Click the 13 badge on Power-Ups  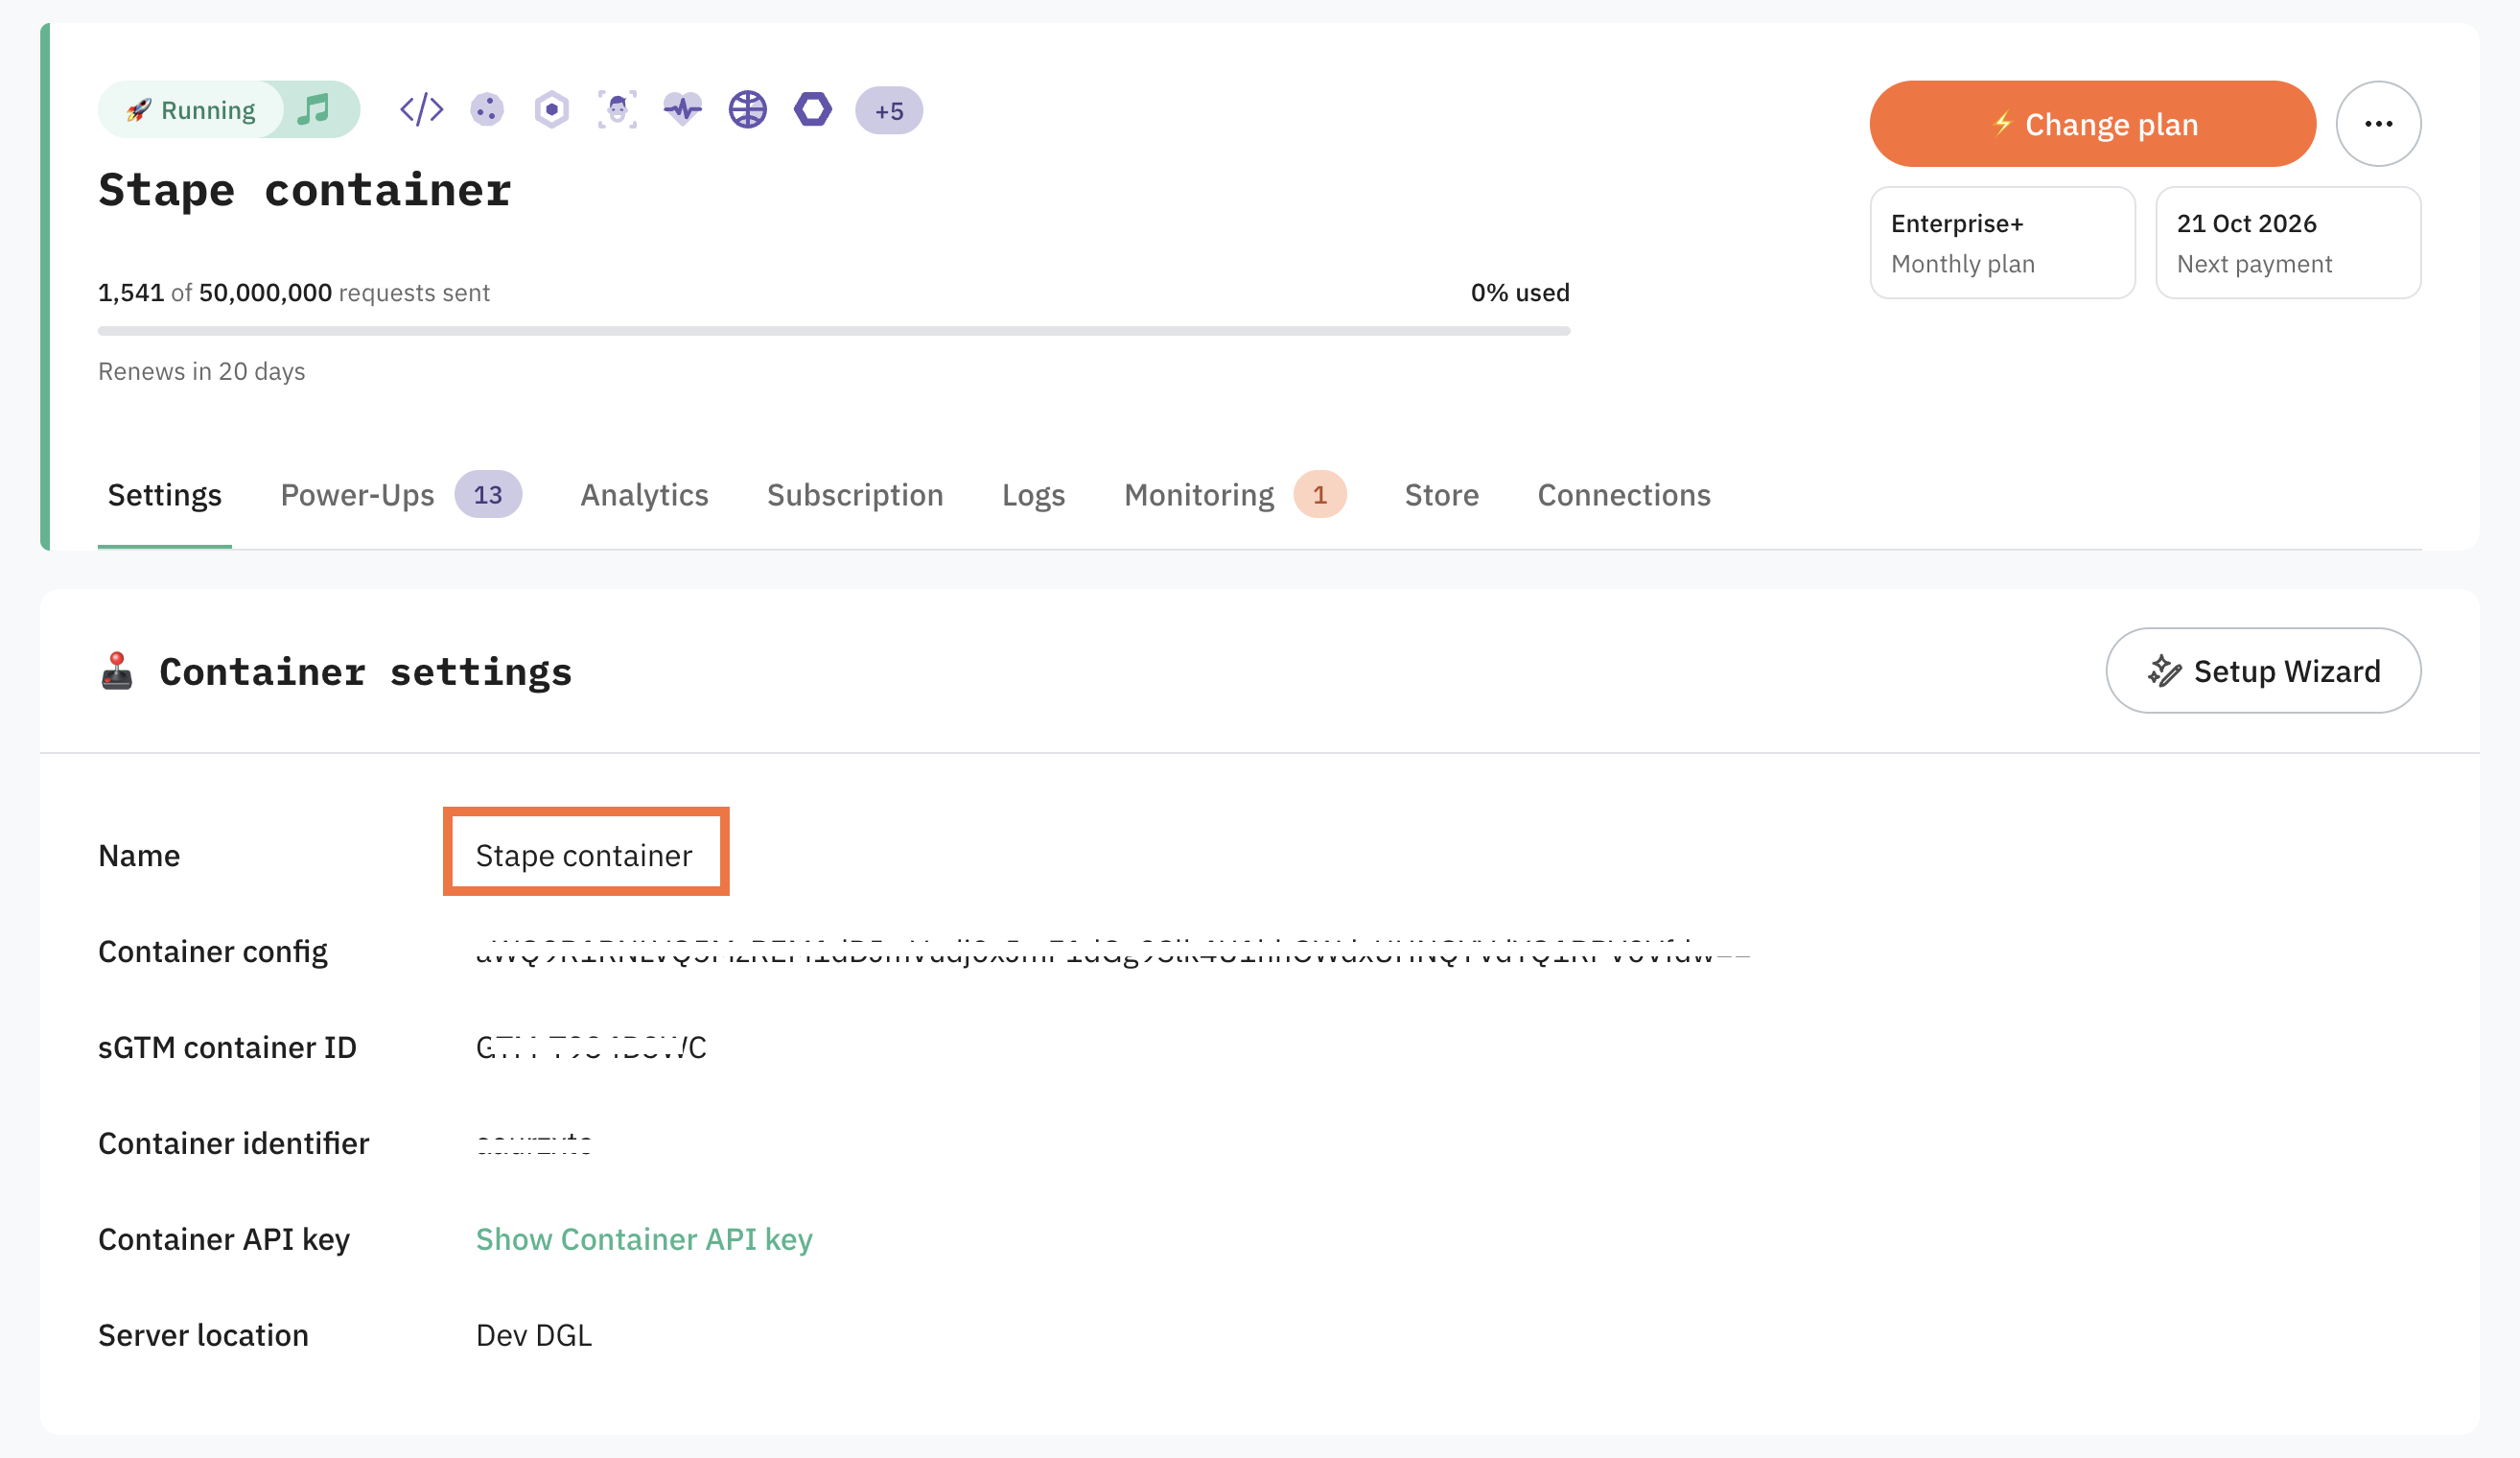tap(488, 495)
